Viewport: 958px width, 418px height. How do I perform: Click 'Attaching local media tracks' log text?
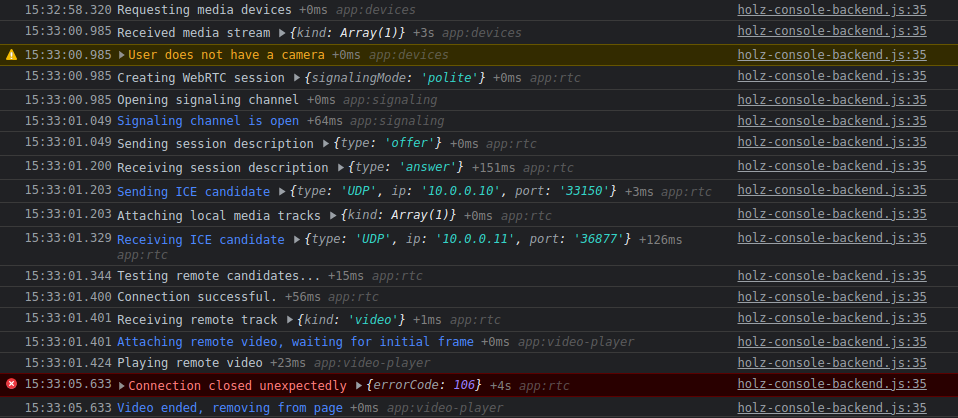(219, 215)
